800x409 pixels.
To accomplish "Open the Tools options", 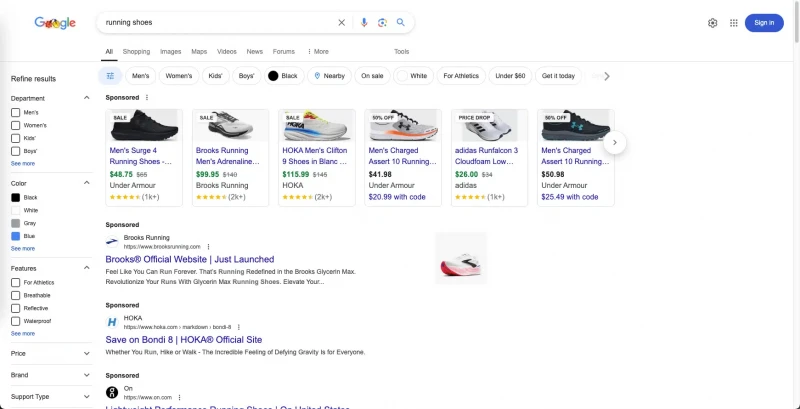I will (402, 52).
